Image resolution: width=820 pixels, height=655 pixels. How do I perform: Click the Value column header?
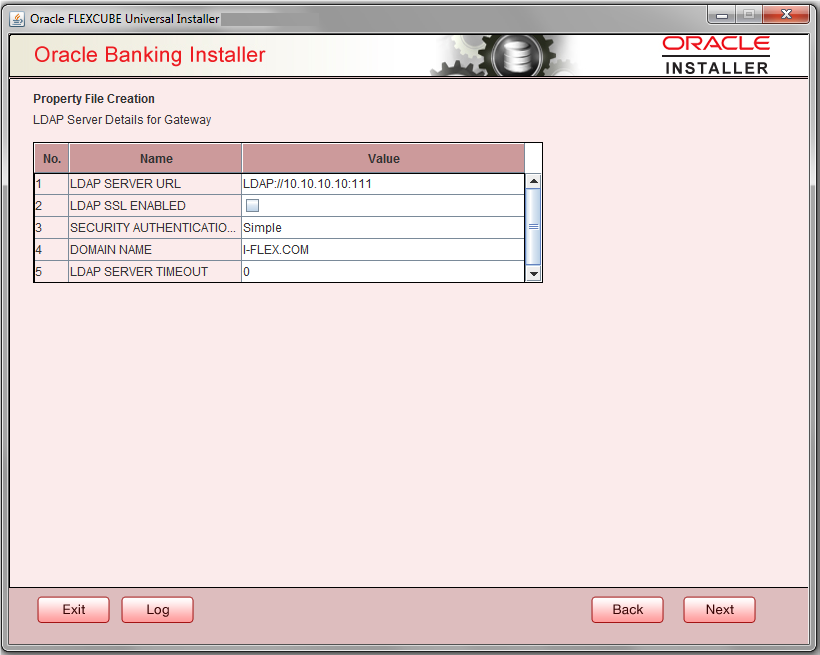[383, 159]
